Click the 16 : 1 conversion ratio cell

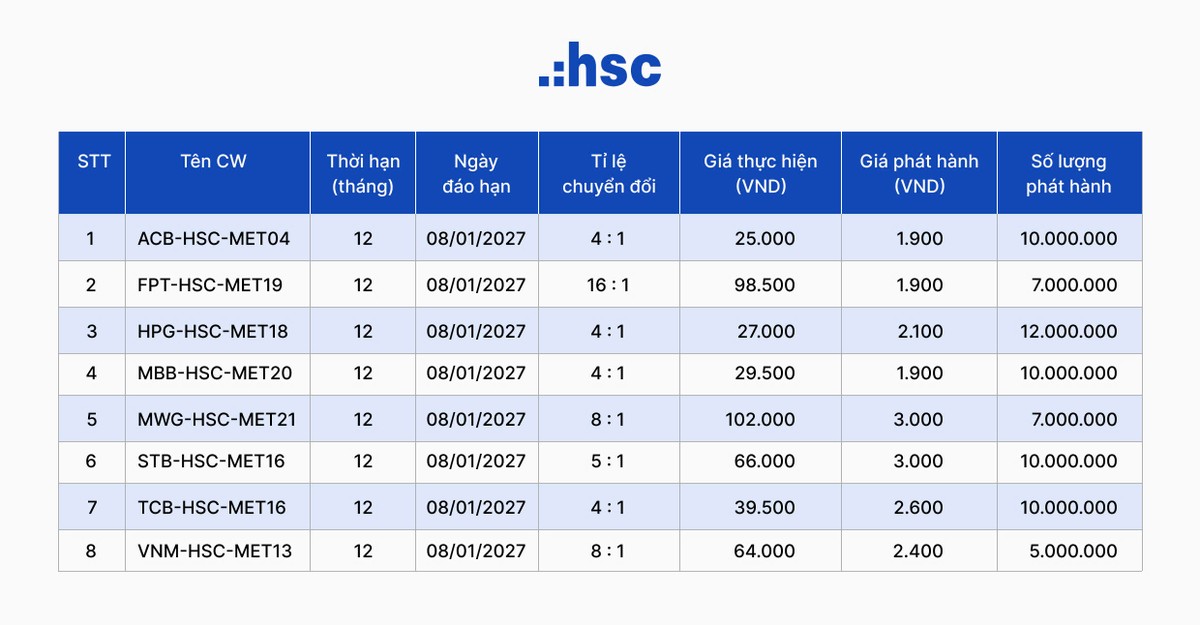tap(608, 285)
